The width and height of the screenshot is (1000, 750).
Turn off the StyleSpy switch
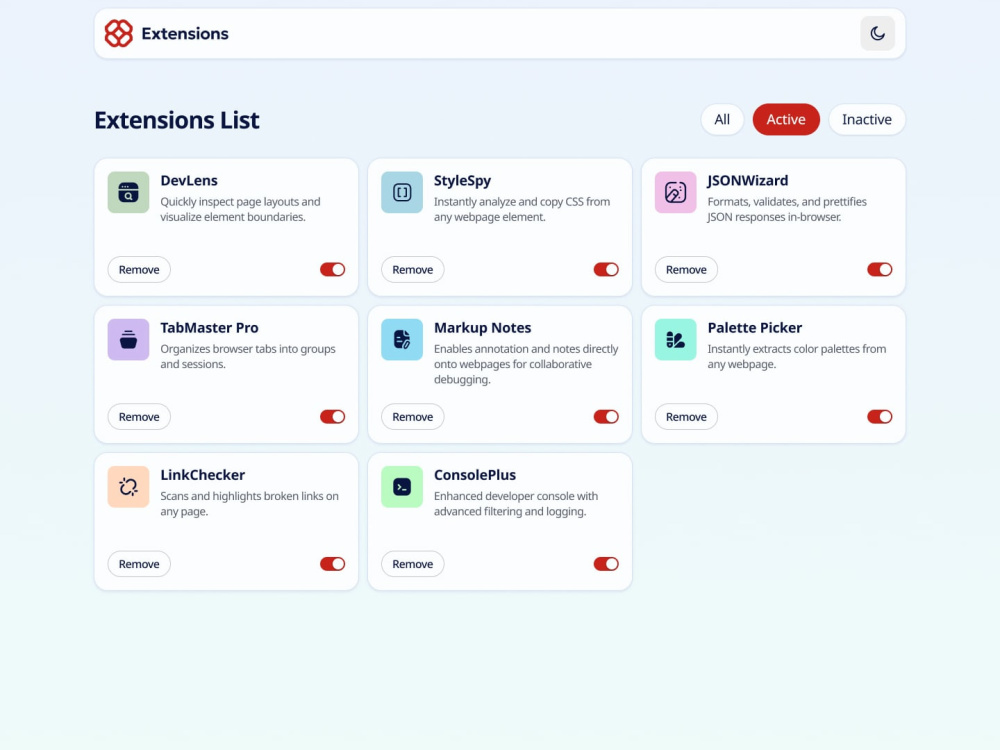click(606, 269)
